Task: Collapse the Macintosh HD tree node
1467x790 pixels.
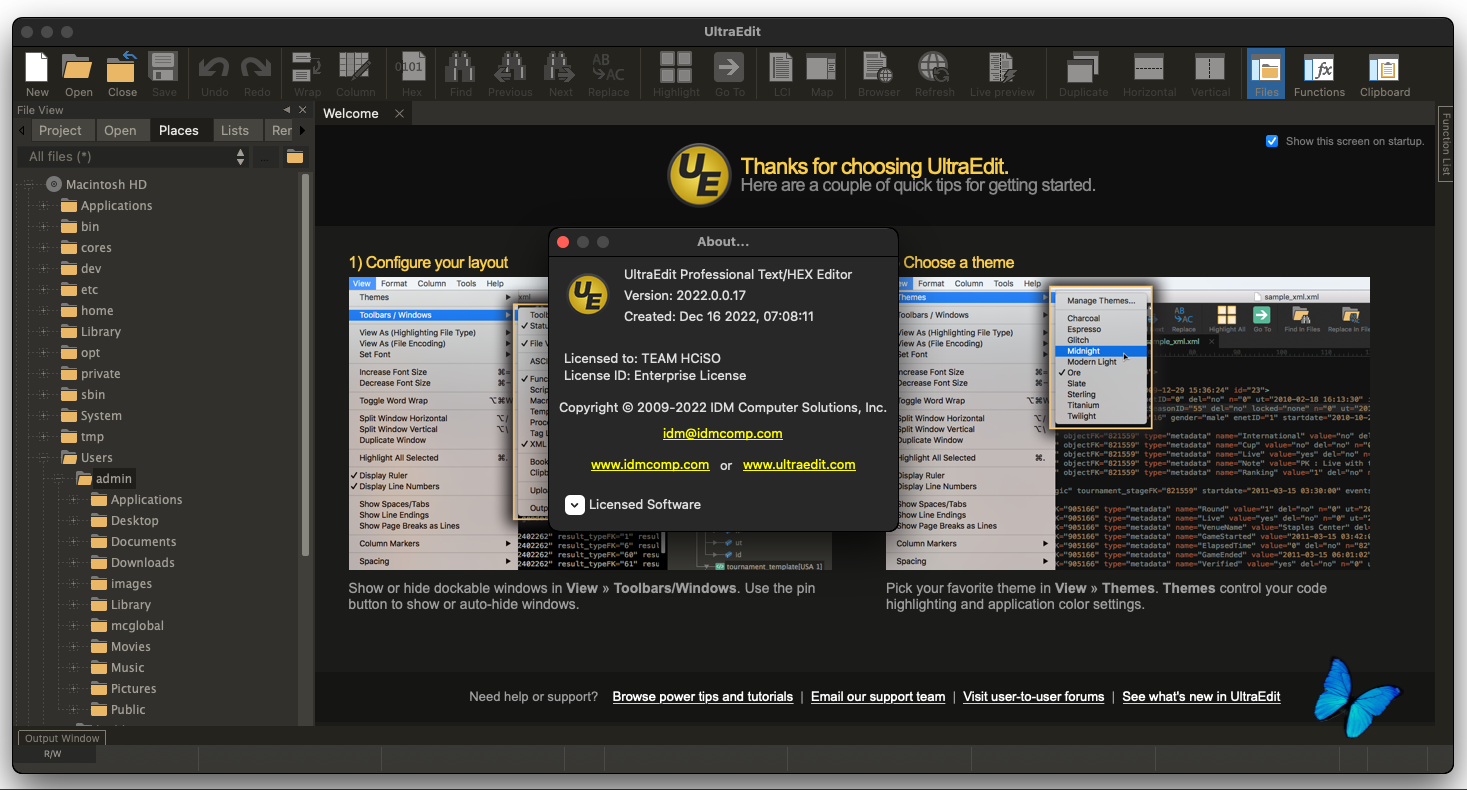Action: pyautogui.click(x=29, y=185)
